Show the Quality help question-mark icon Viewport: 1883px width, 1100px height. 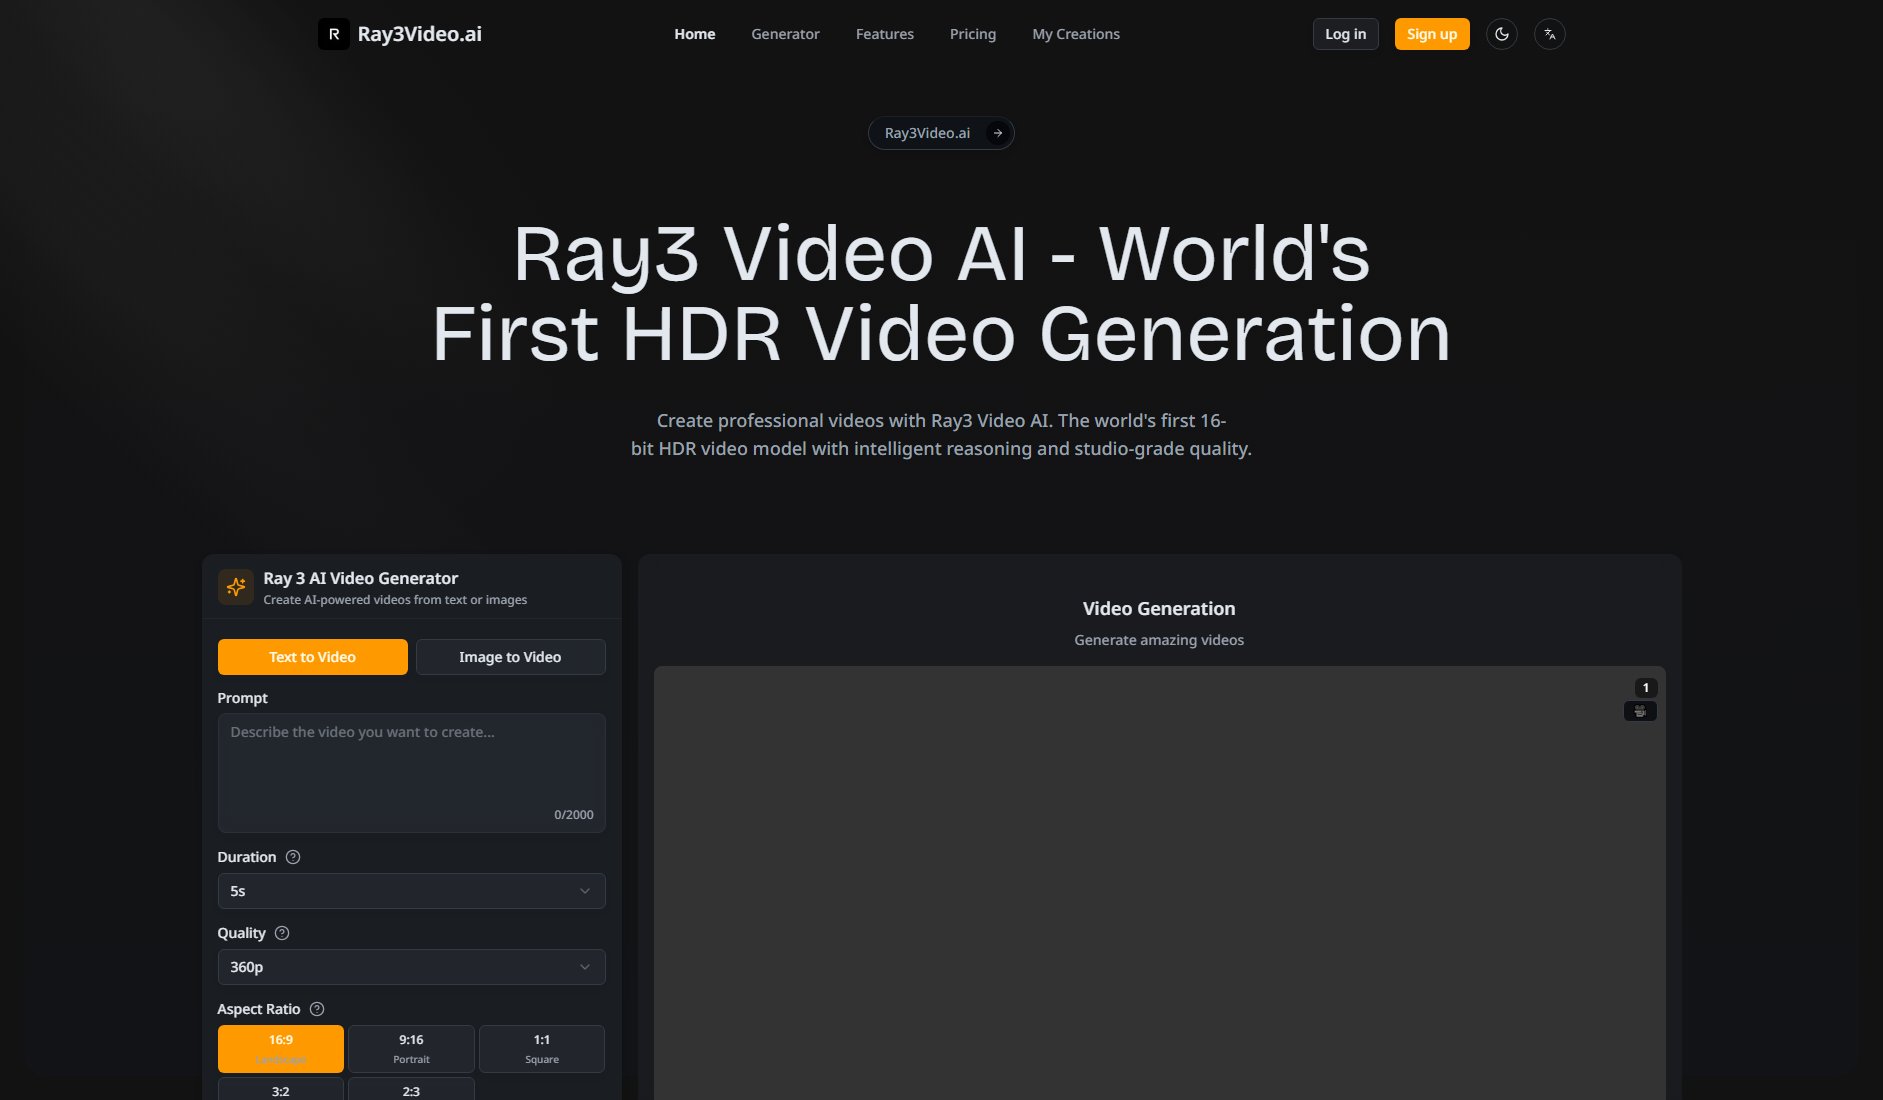click(x=282, y=933)
